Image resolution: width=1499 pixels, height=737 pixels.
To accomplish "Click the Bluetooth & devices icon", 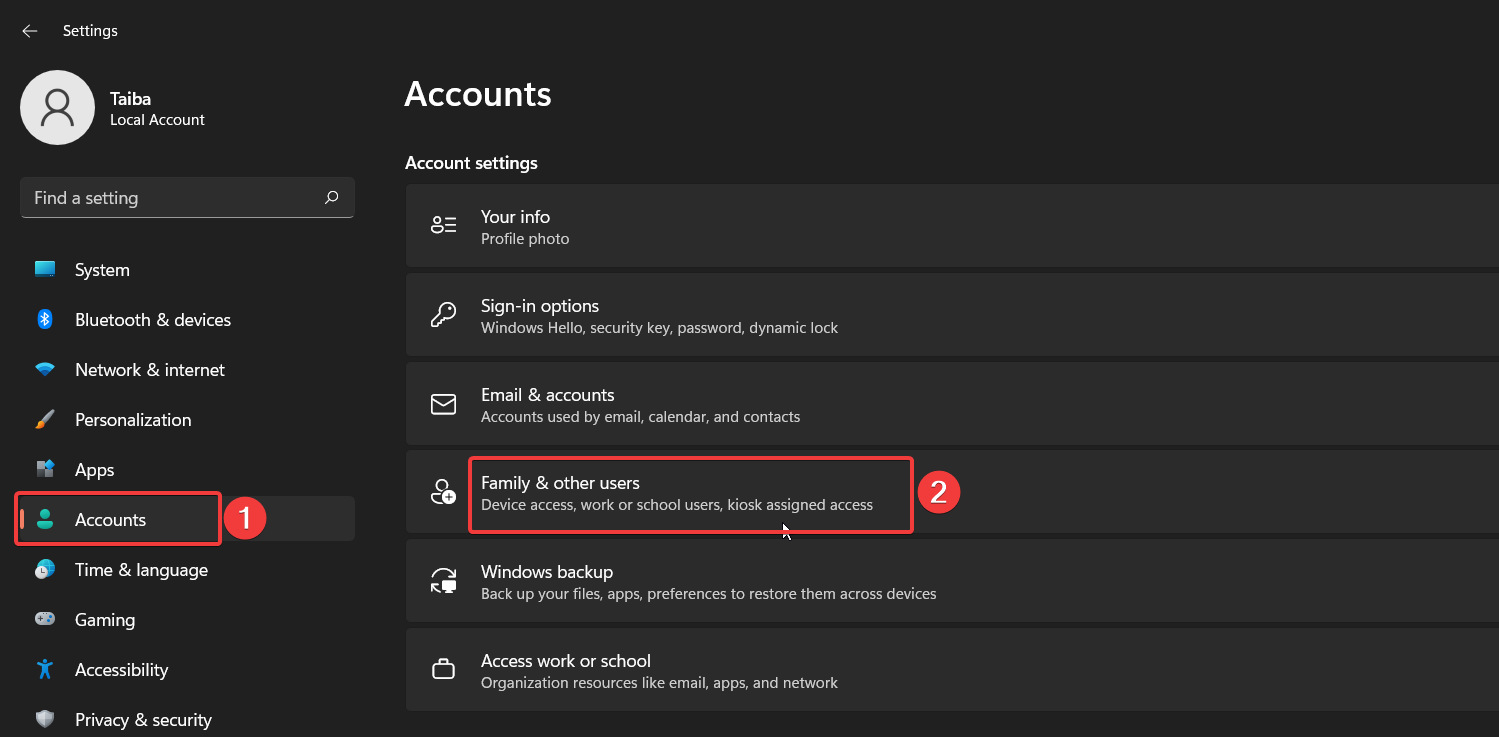I will (x=45, y=319).
